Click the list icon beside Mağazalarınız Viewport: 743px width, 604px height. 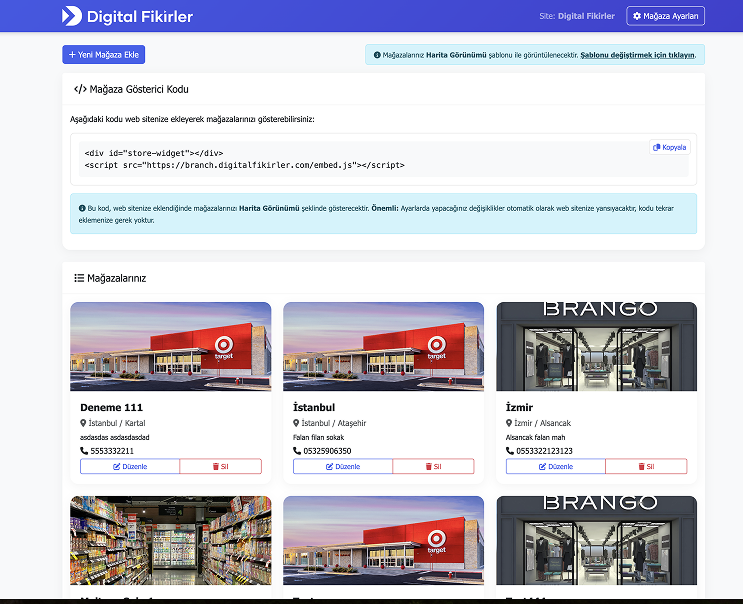pyautogui.click(x=79, y=278)
